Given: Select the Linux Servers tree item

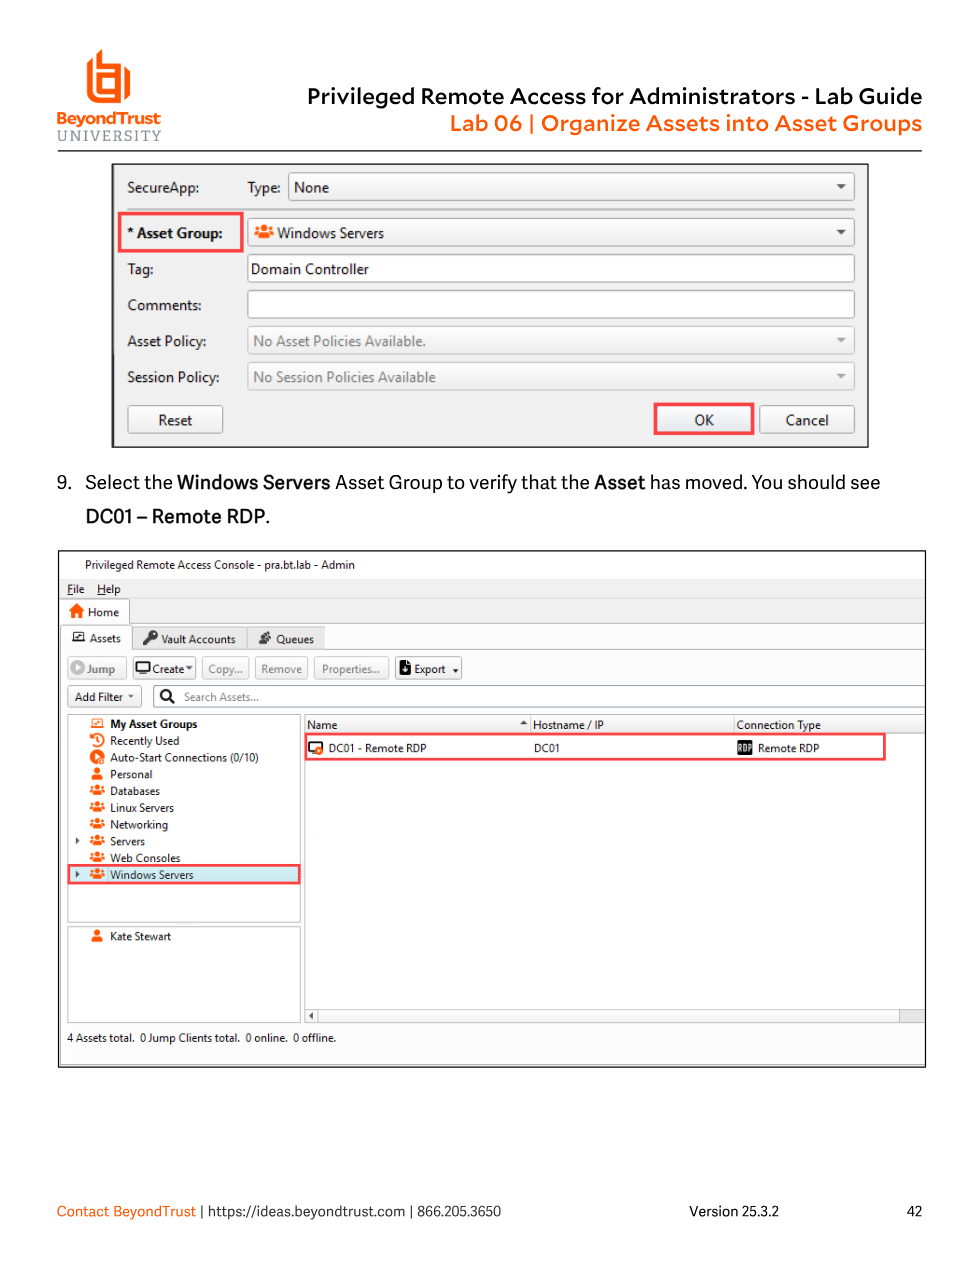Looking at the screenshot, I should coord(142,808).
